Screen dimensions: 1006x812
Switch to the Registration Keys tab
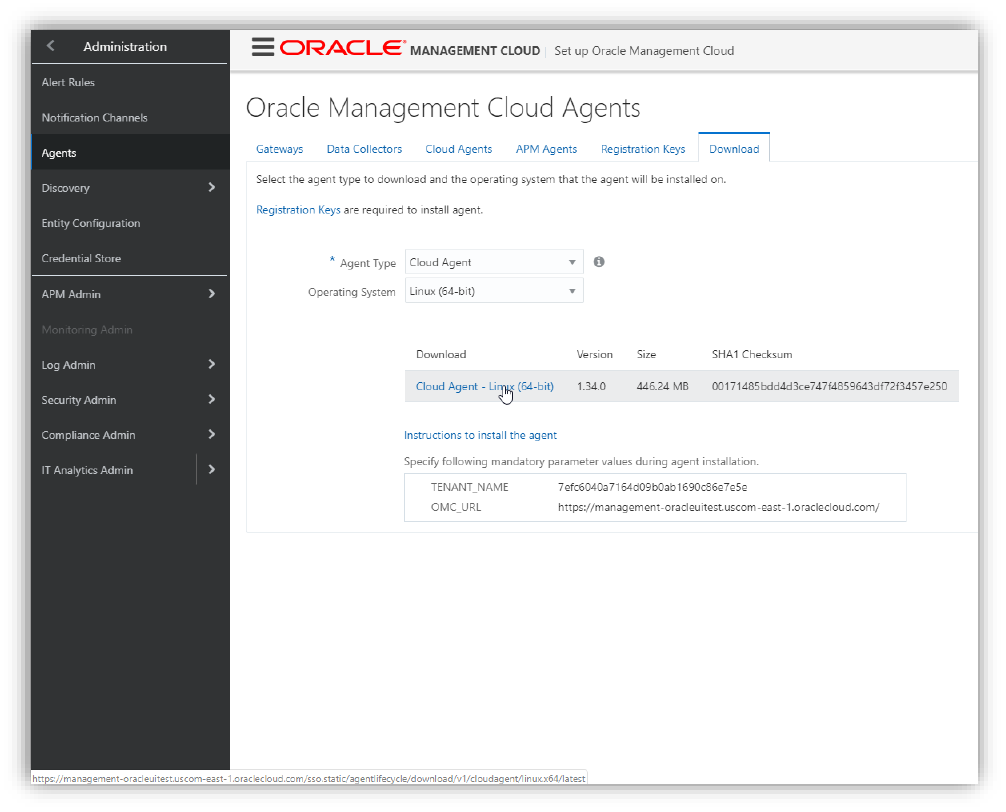click(643, 149)
